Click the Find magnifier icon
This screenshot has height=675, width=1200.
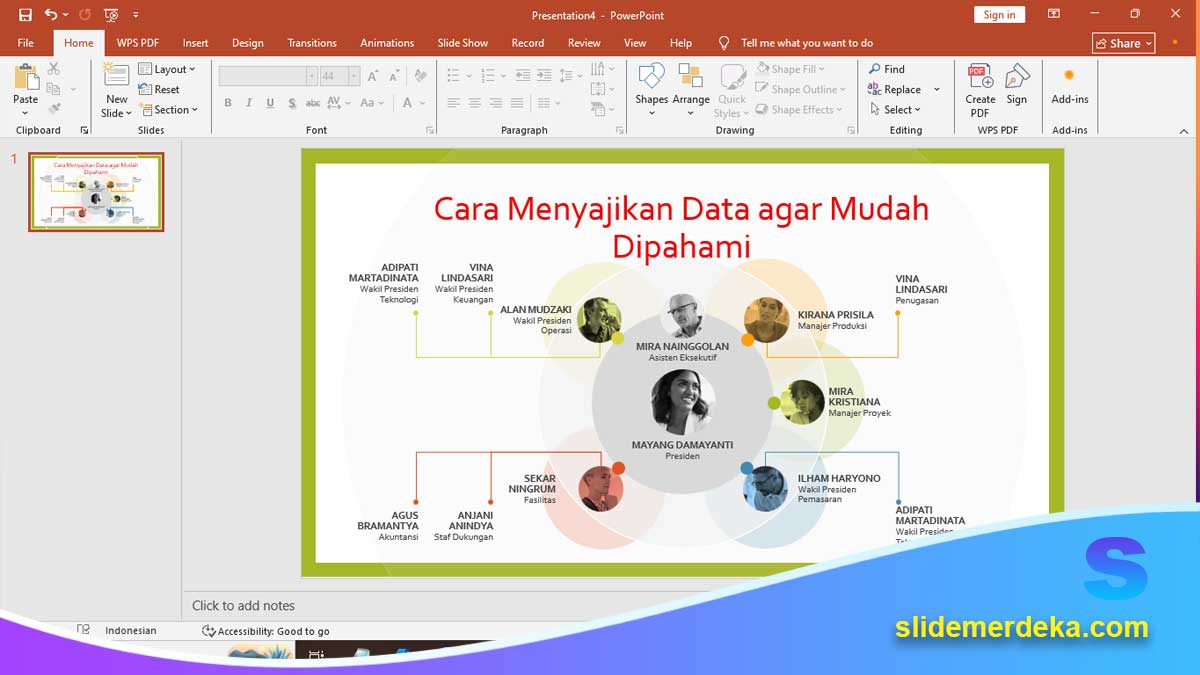point(875,69)
